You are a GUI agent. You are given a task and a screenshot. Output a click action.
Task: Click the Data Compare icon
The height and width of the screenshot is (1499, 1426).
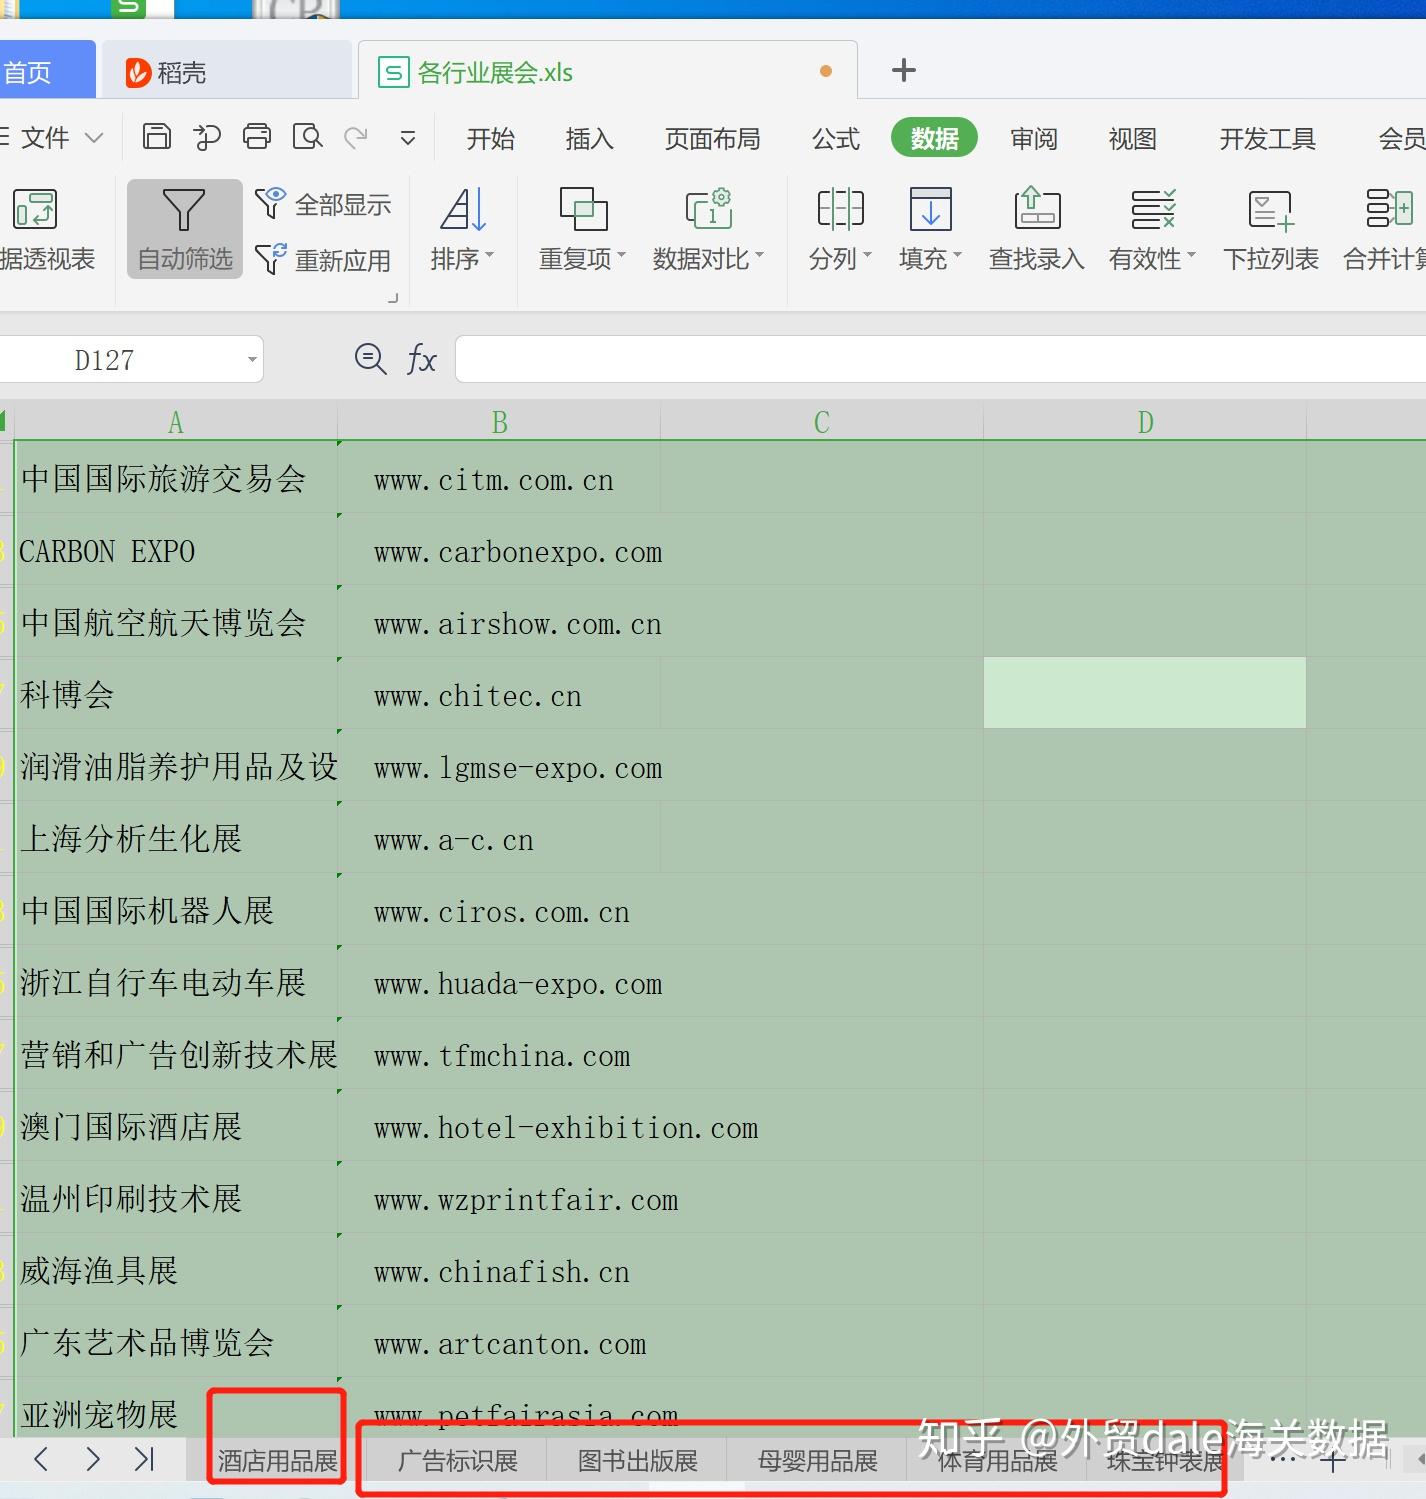[709, 209]
